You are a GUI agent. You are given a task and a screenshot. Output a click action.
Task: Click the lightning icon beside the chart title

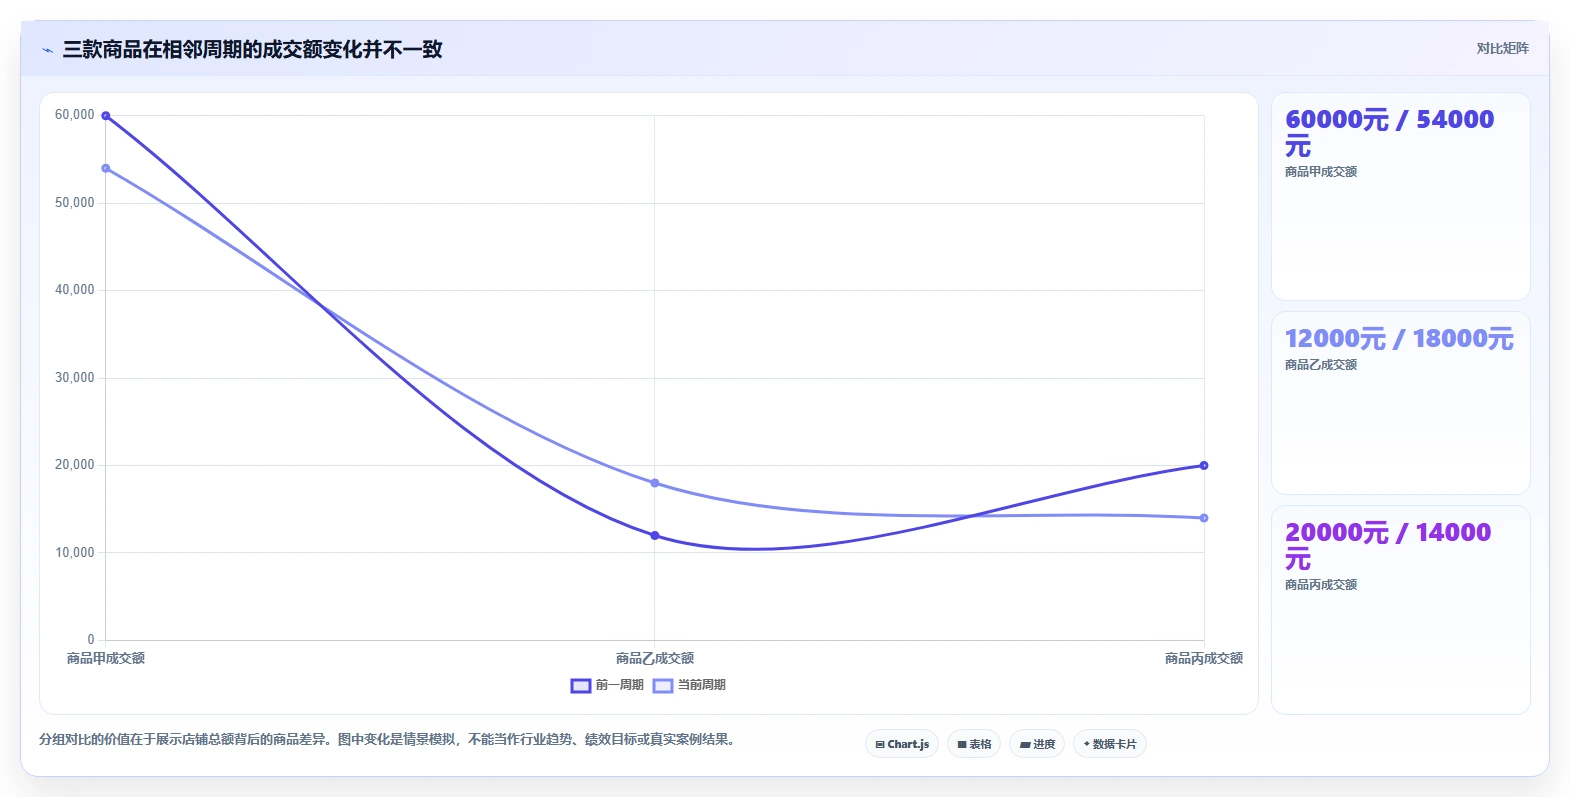coord(48,50)
